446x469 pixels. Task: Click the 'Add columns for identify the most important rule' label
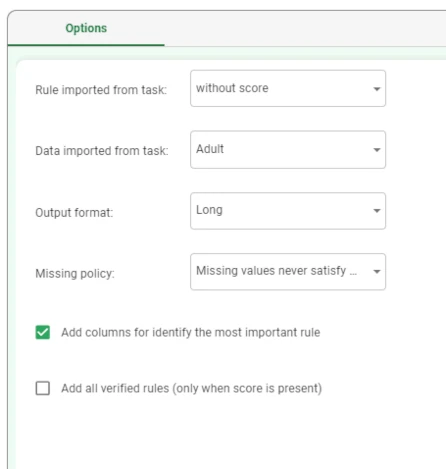click(x=191, y=332)
